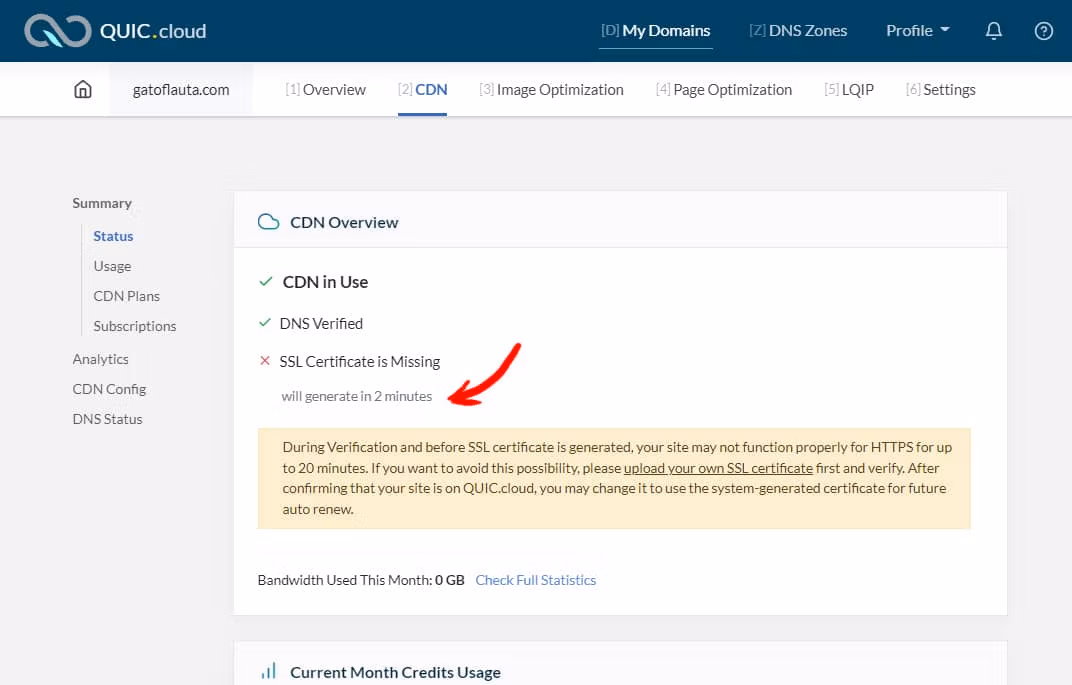Go to home icon in domain bar
The image size is (1072, 685).
[83, 89]
